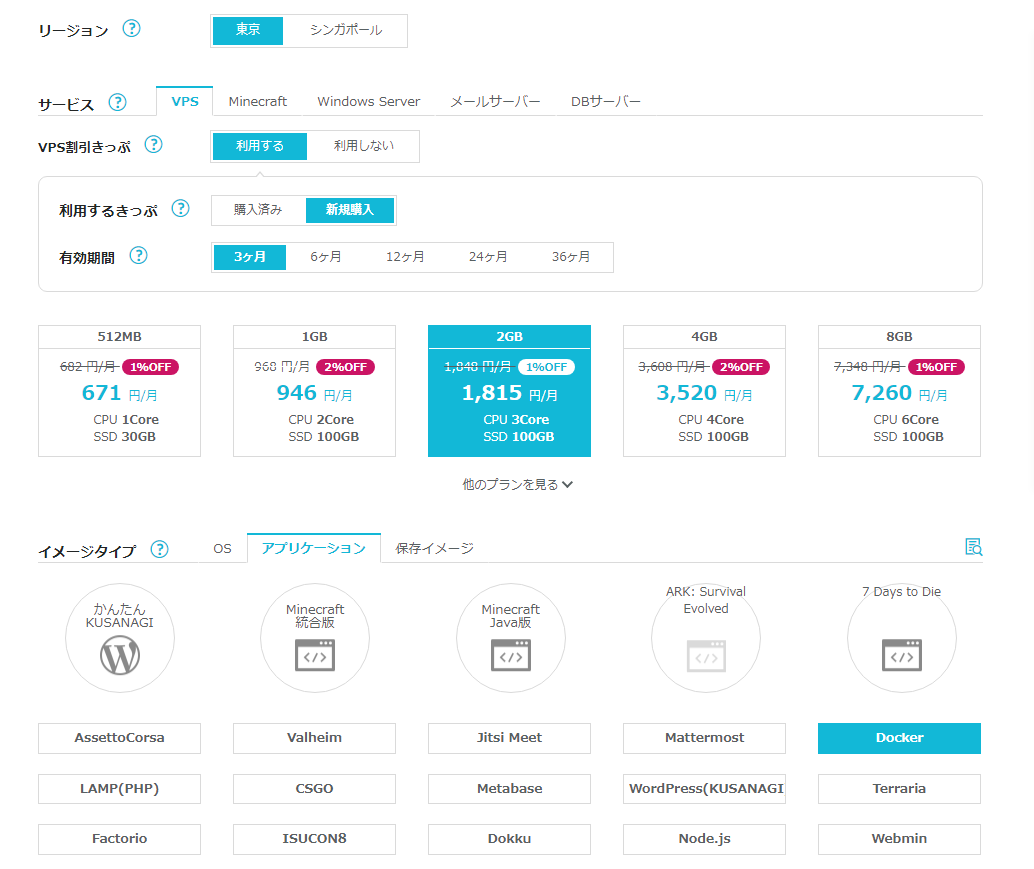Expand 他のプランを見る to show more plans
The image size is (1034, 869).
click(x=517, y=485)
